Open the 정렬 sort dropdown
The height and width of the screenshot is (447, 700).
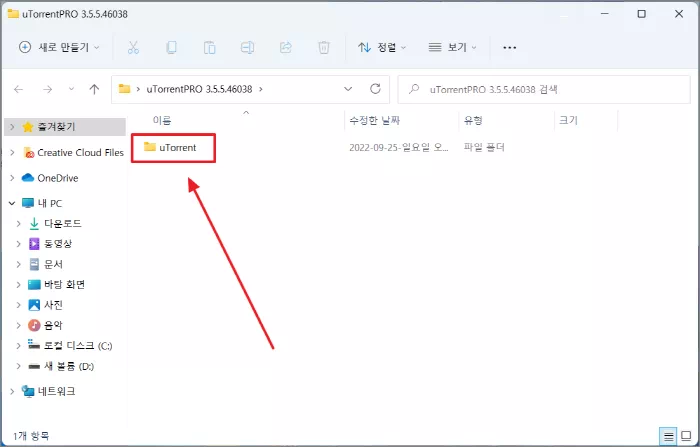382,47
